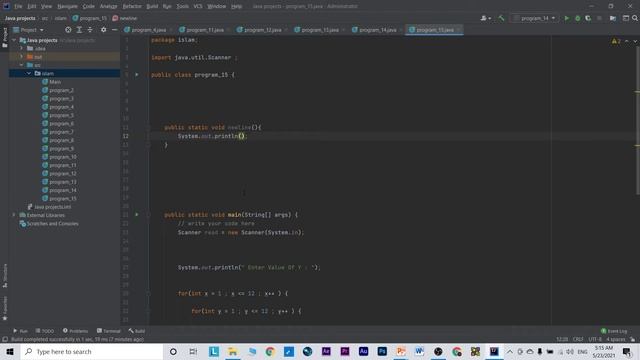Screen dimensions: 640x360
Task: Open Windows Start menu
Action: pyautogui.click(x=10, y=351)
